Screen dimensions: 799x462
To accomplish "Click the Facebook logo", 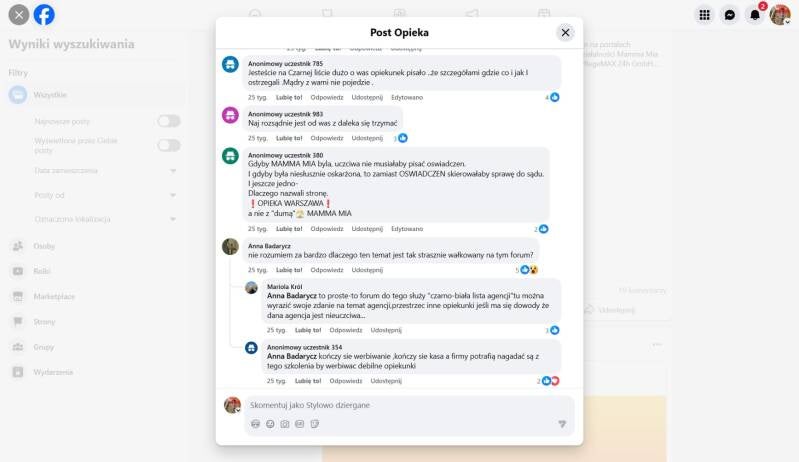I will coord(44,15).
